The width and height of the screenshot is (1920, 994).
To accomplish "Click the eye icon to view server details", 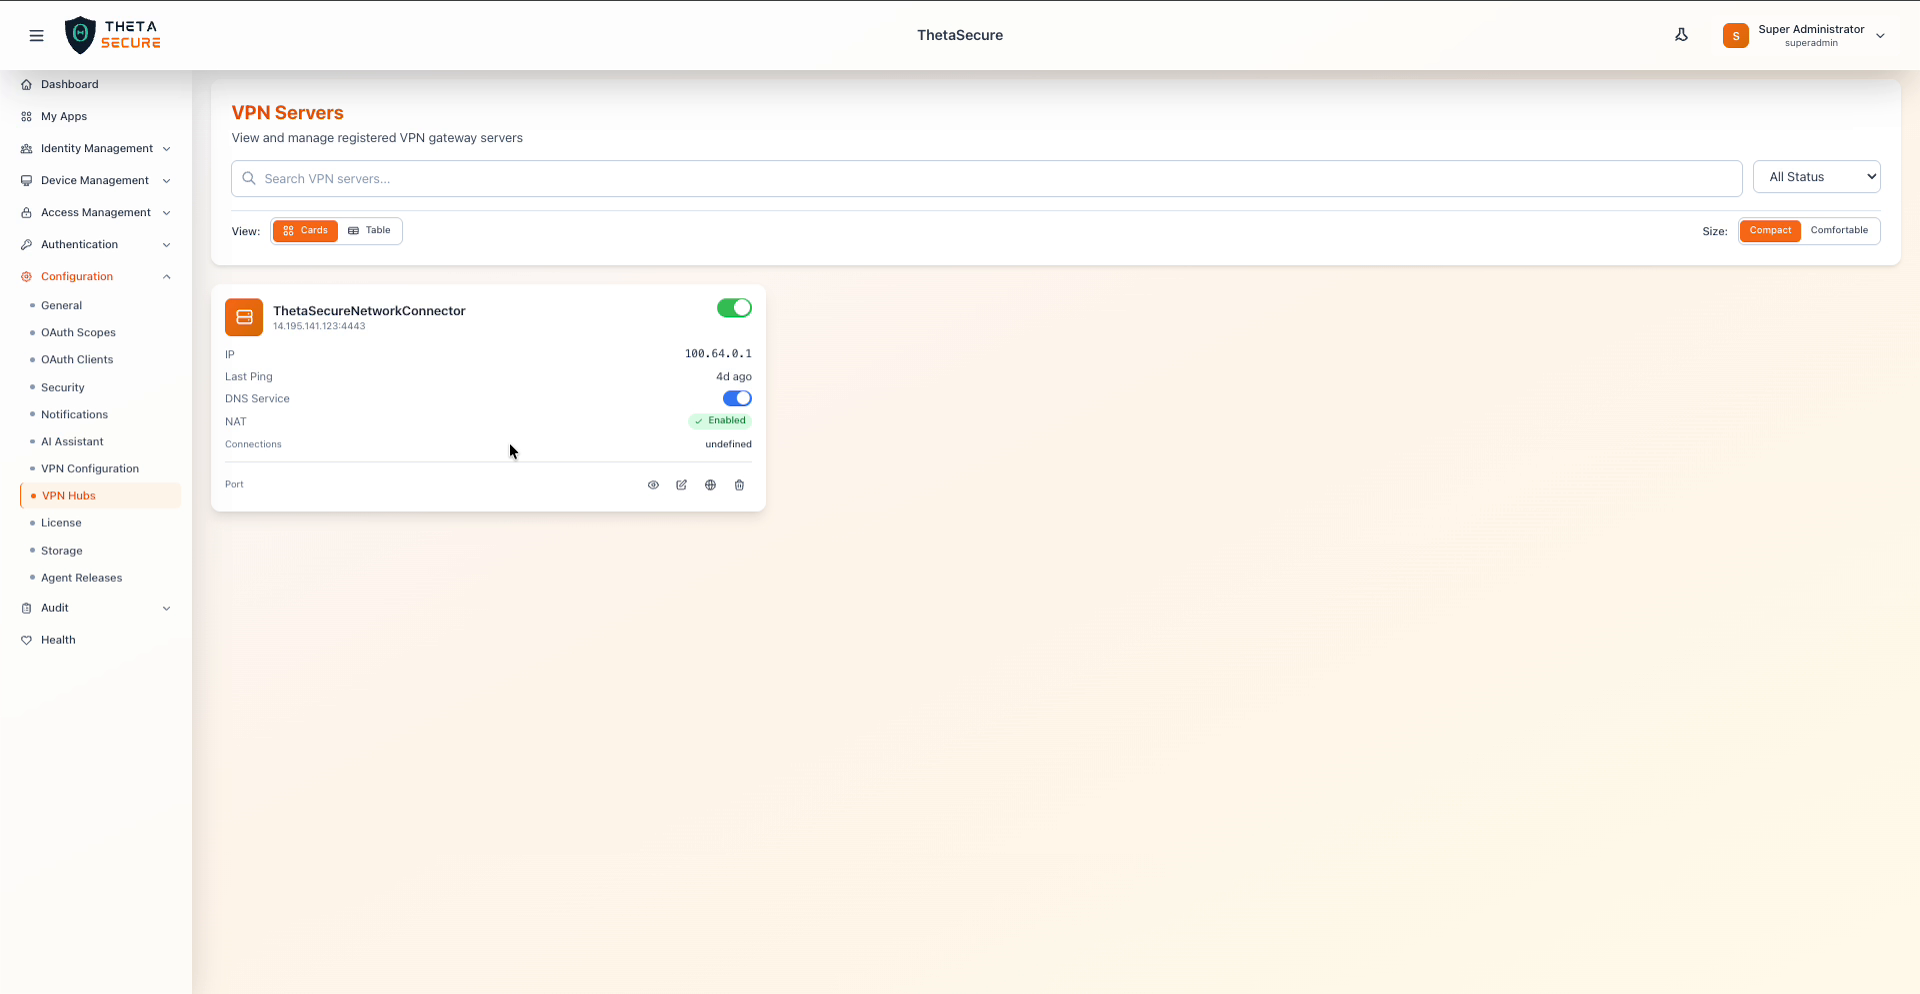I will pyautogui.click(x=653, y=485).
